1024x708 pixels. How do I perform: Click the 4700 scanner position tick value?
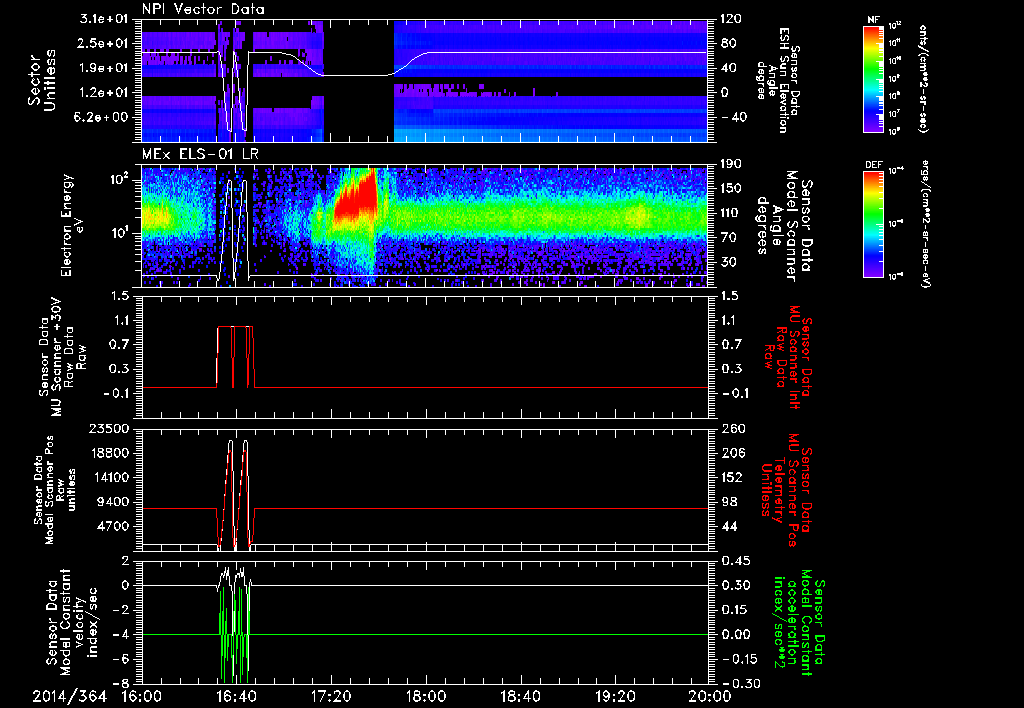(115, 526)
